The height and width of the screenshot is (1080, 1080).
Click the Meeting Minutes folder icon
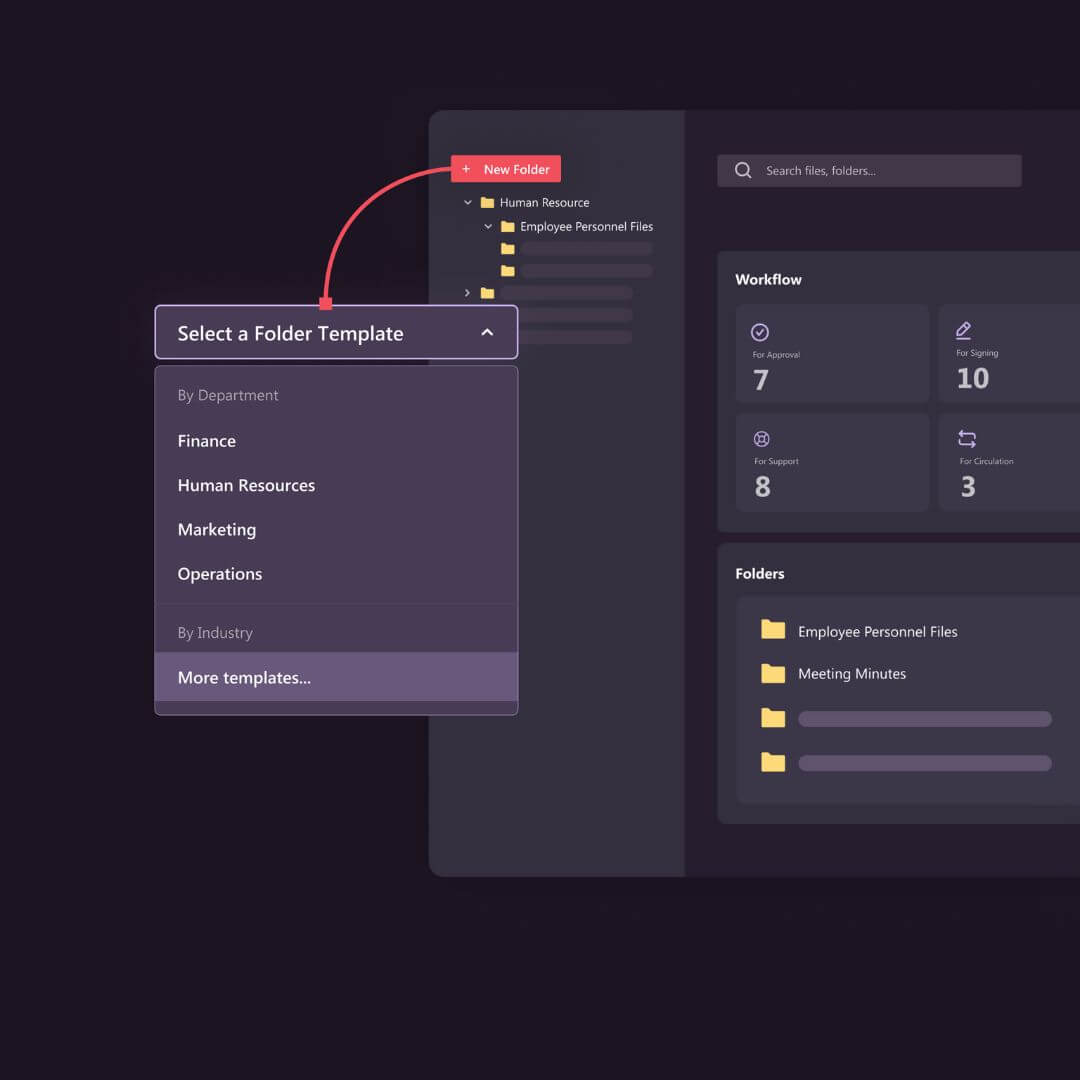click(x=773, y=673)
